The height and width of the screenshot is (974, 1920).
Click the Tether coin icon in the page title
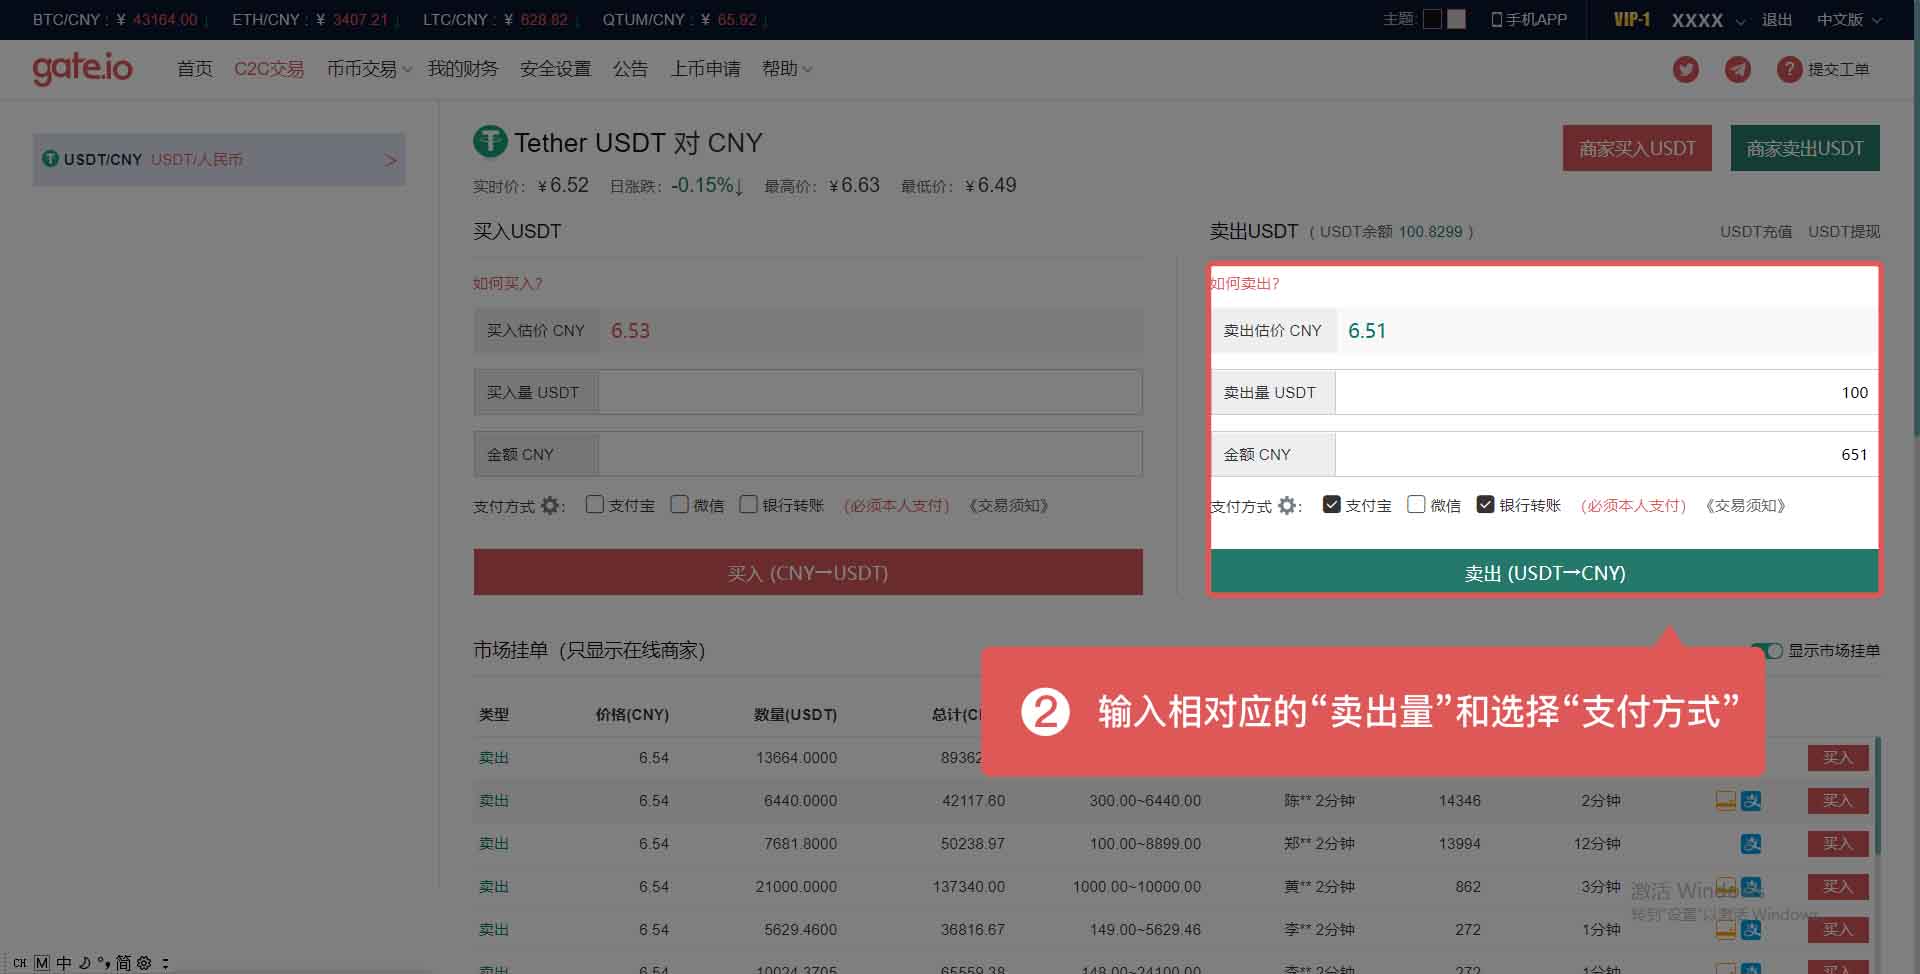point(490,141)
